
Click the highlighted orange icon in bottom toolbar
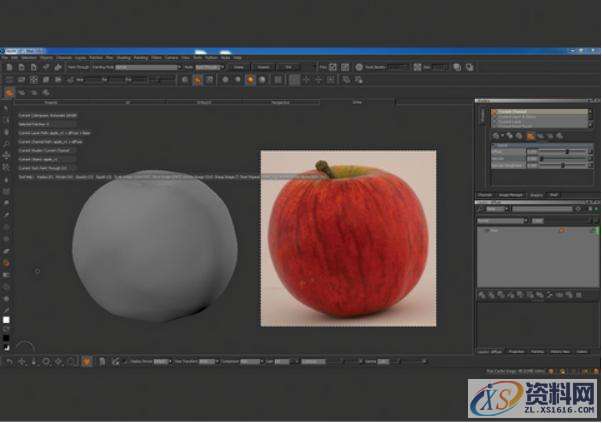[88, 360]
